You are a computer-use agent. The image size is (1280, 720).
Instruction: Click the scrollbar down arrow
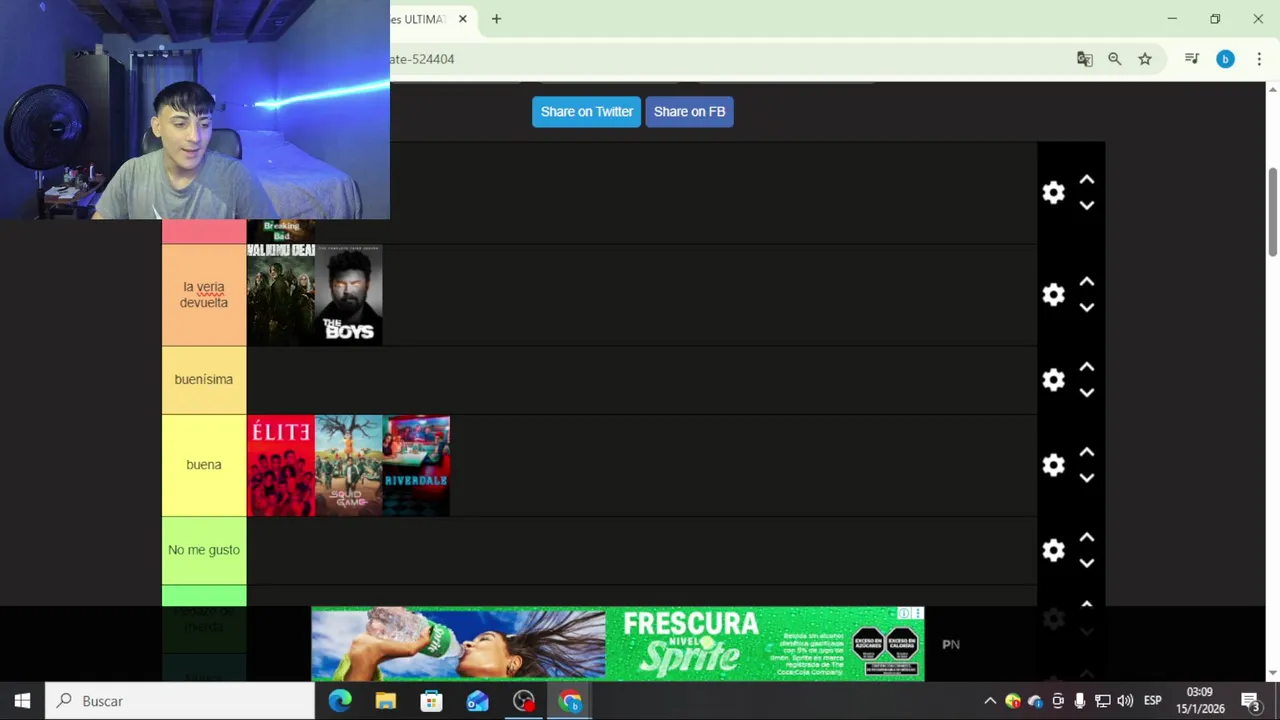click(1273, 673)
